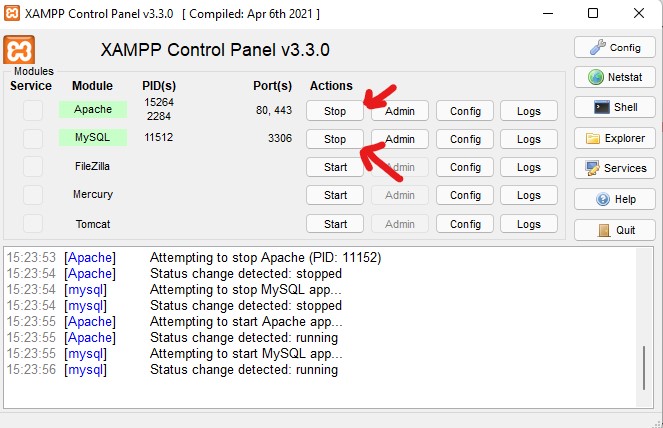
Task: Click the 'Attempting to start Apache app...' log line
Action: 246,321
